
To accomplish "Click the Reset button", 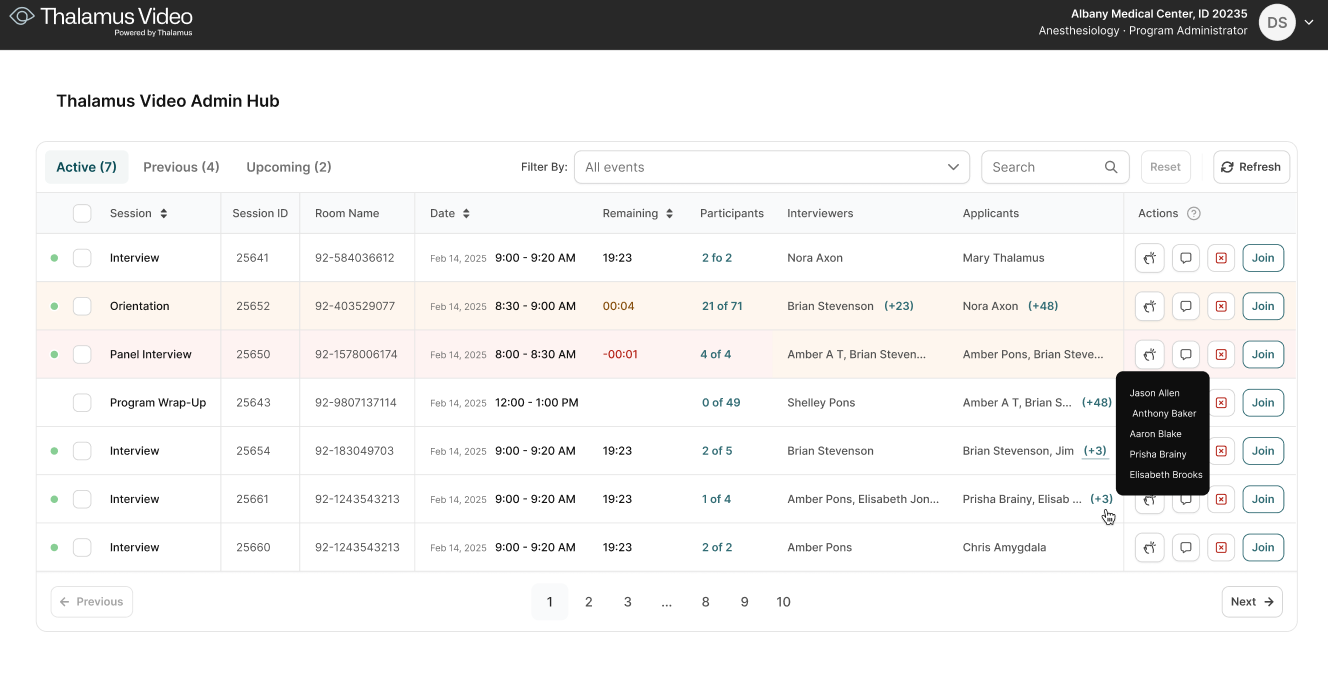I will pos(1165,166).
